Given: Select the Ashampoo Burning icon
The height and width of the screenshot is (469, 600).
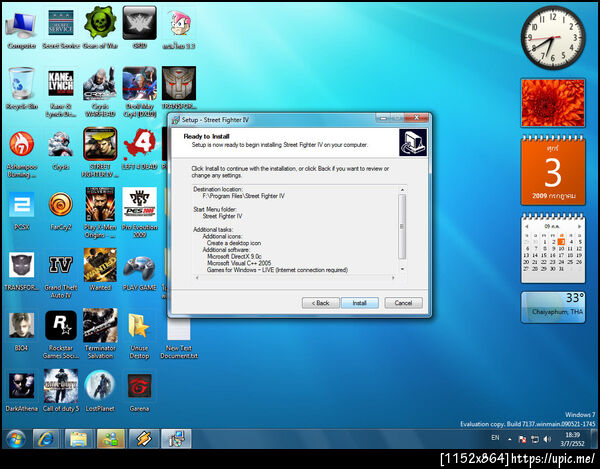Looking at the screenshot, I should 21,155.
